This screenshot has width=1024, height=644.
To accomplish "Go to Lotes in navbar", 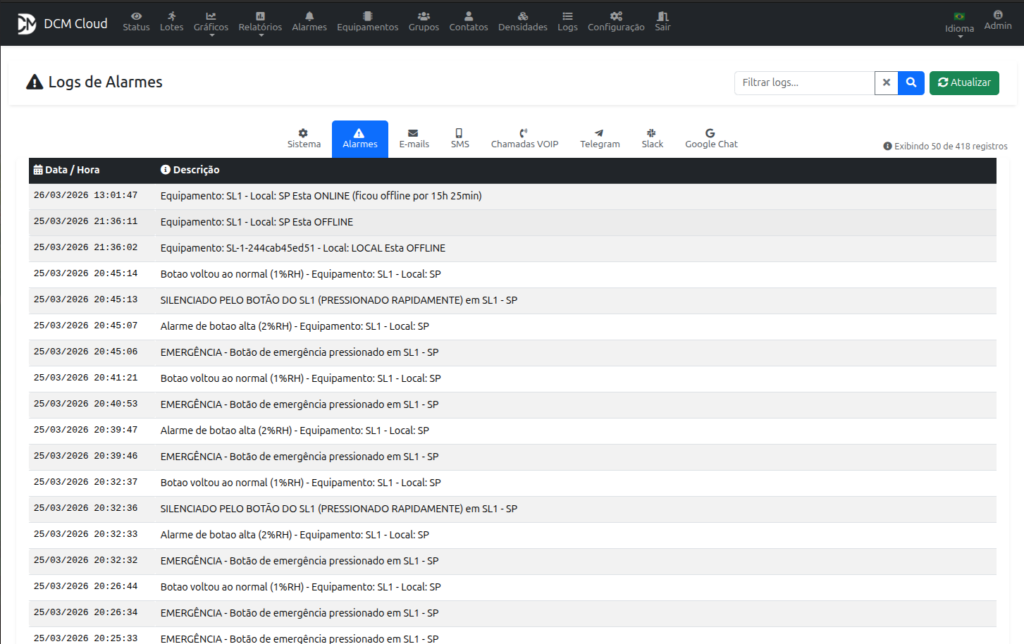I will click(171, 21).
